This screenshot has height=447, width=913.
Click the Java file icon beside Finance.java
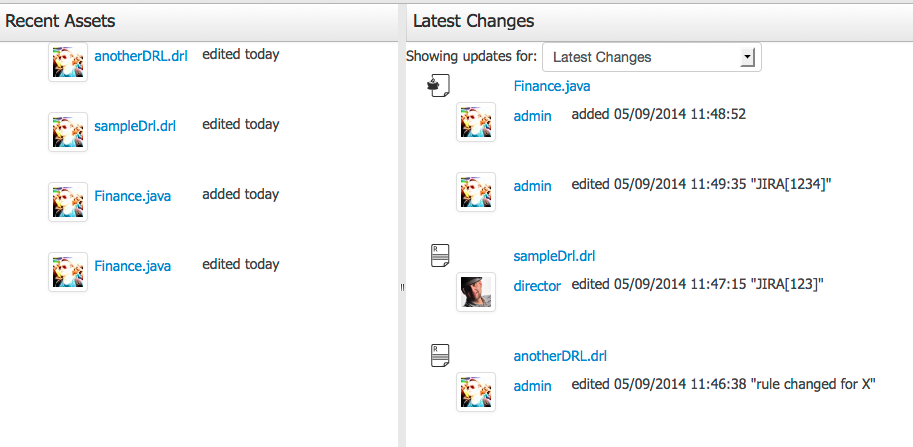point(439,86)
